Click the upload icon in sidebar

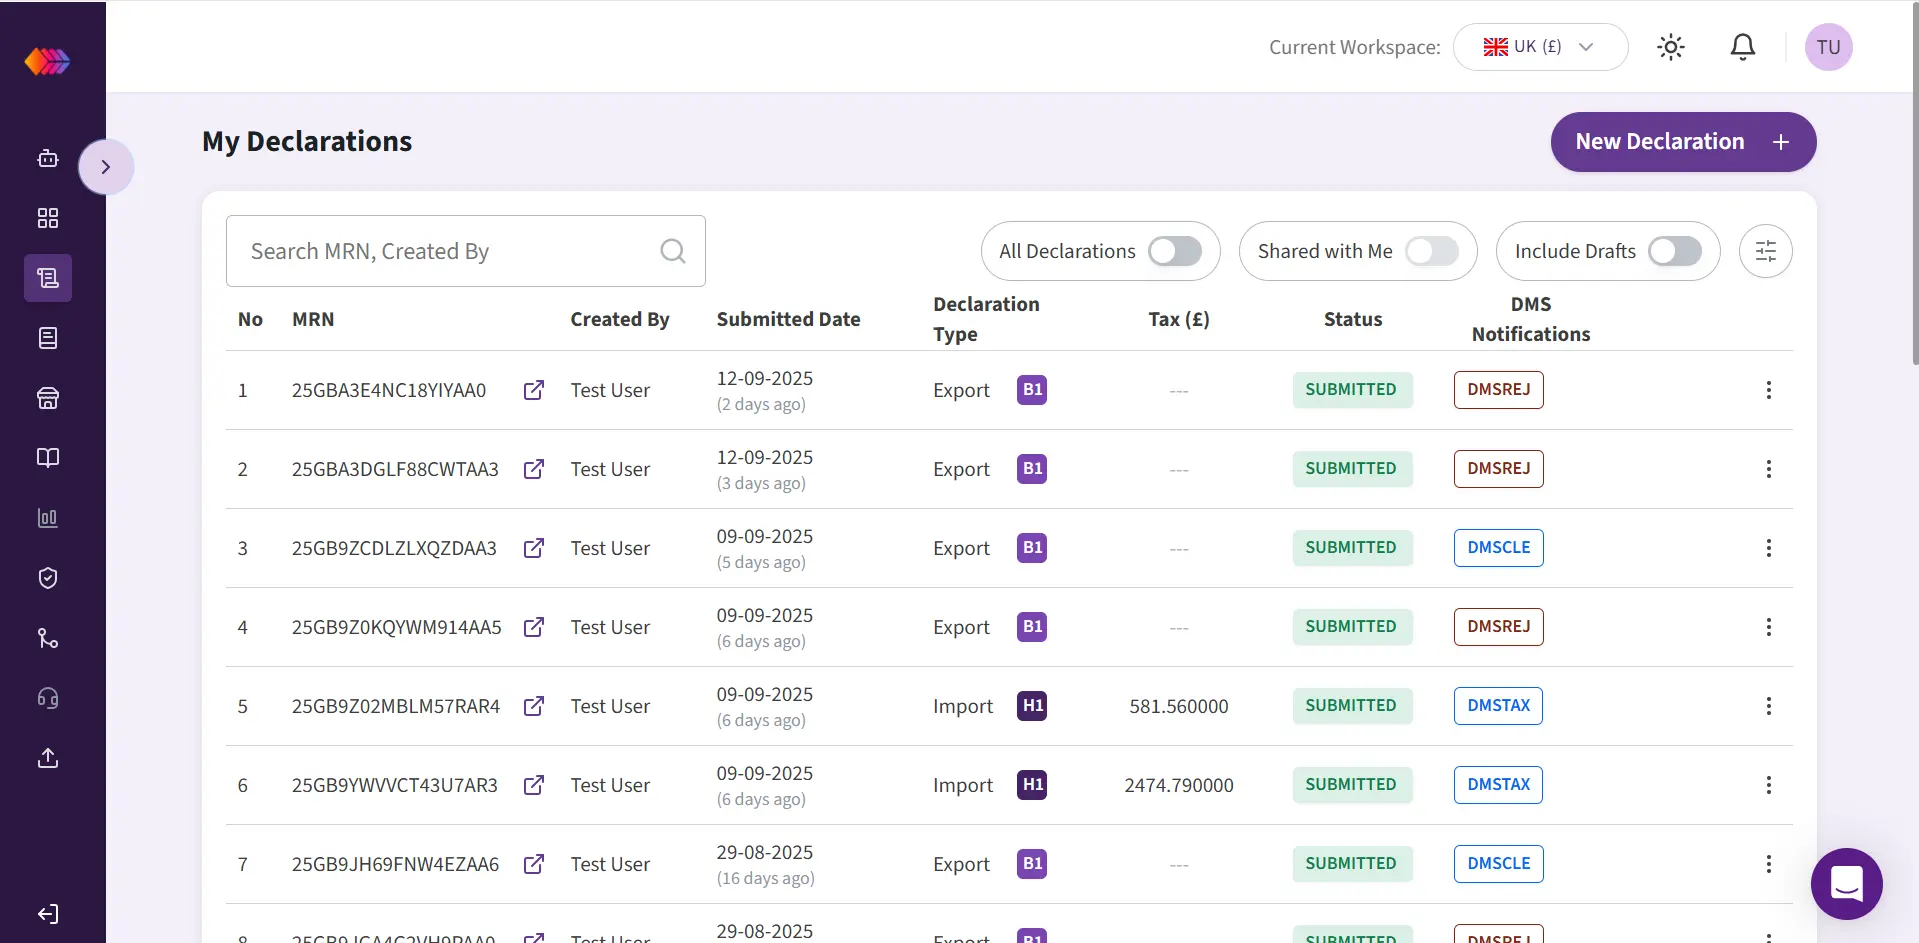pyautogui.click(x=47, y=758)
